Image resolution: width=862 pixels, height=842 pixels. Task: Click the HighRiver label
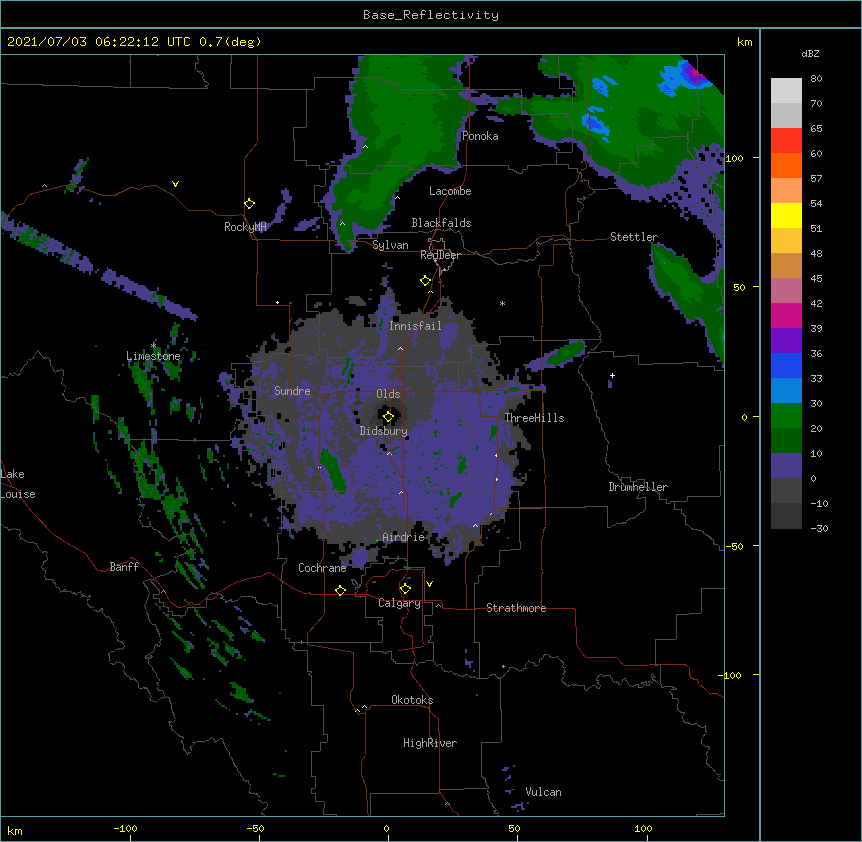(x=430, y=743)
